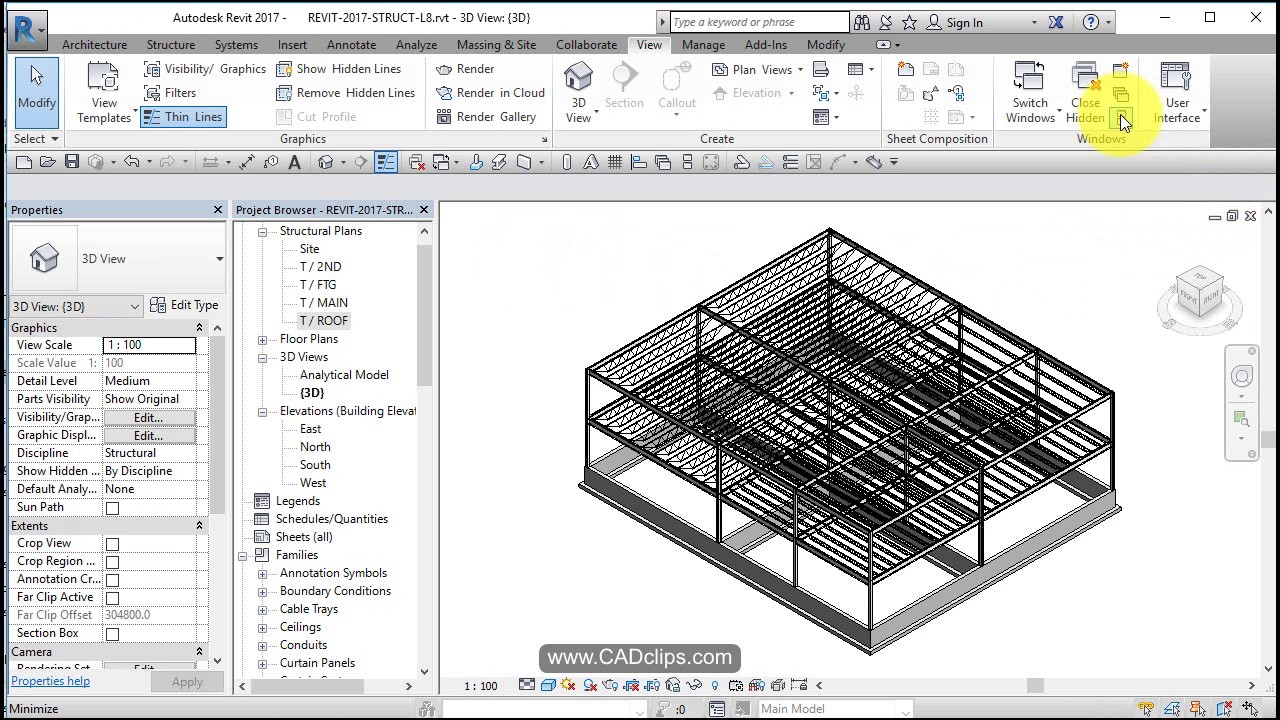Click Close Hidden windows
Screen dimensions: 1280x720
[x=1084, y=88]
